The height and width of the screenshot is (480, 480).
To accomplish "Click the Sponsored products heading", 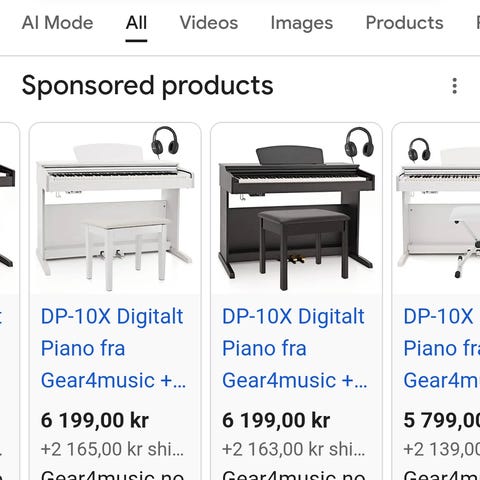I will click(x=147, y=86).
